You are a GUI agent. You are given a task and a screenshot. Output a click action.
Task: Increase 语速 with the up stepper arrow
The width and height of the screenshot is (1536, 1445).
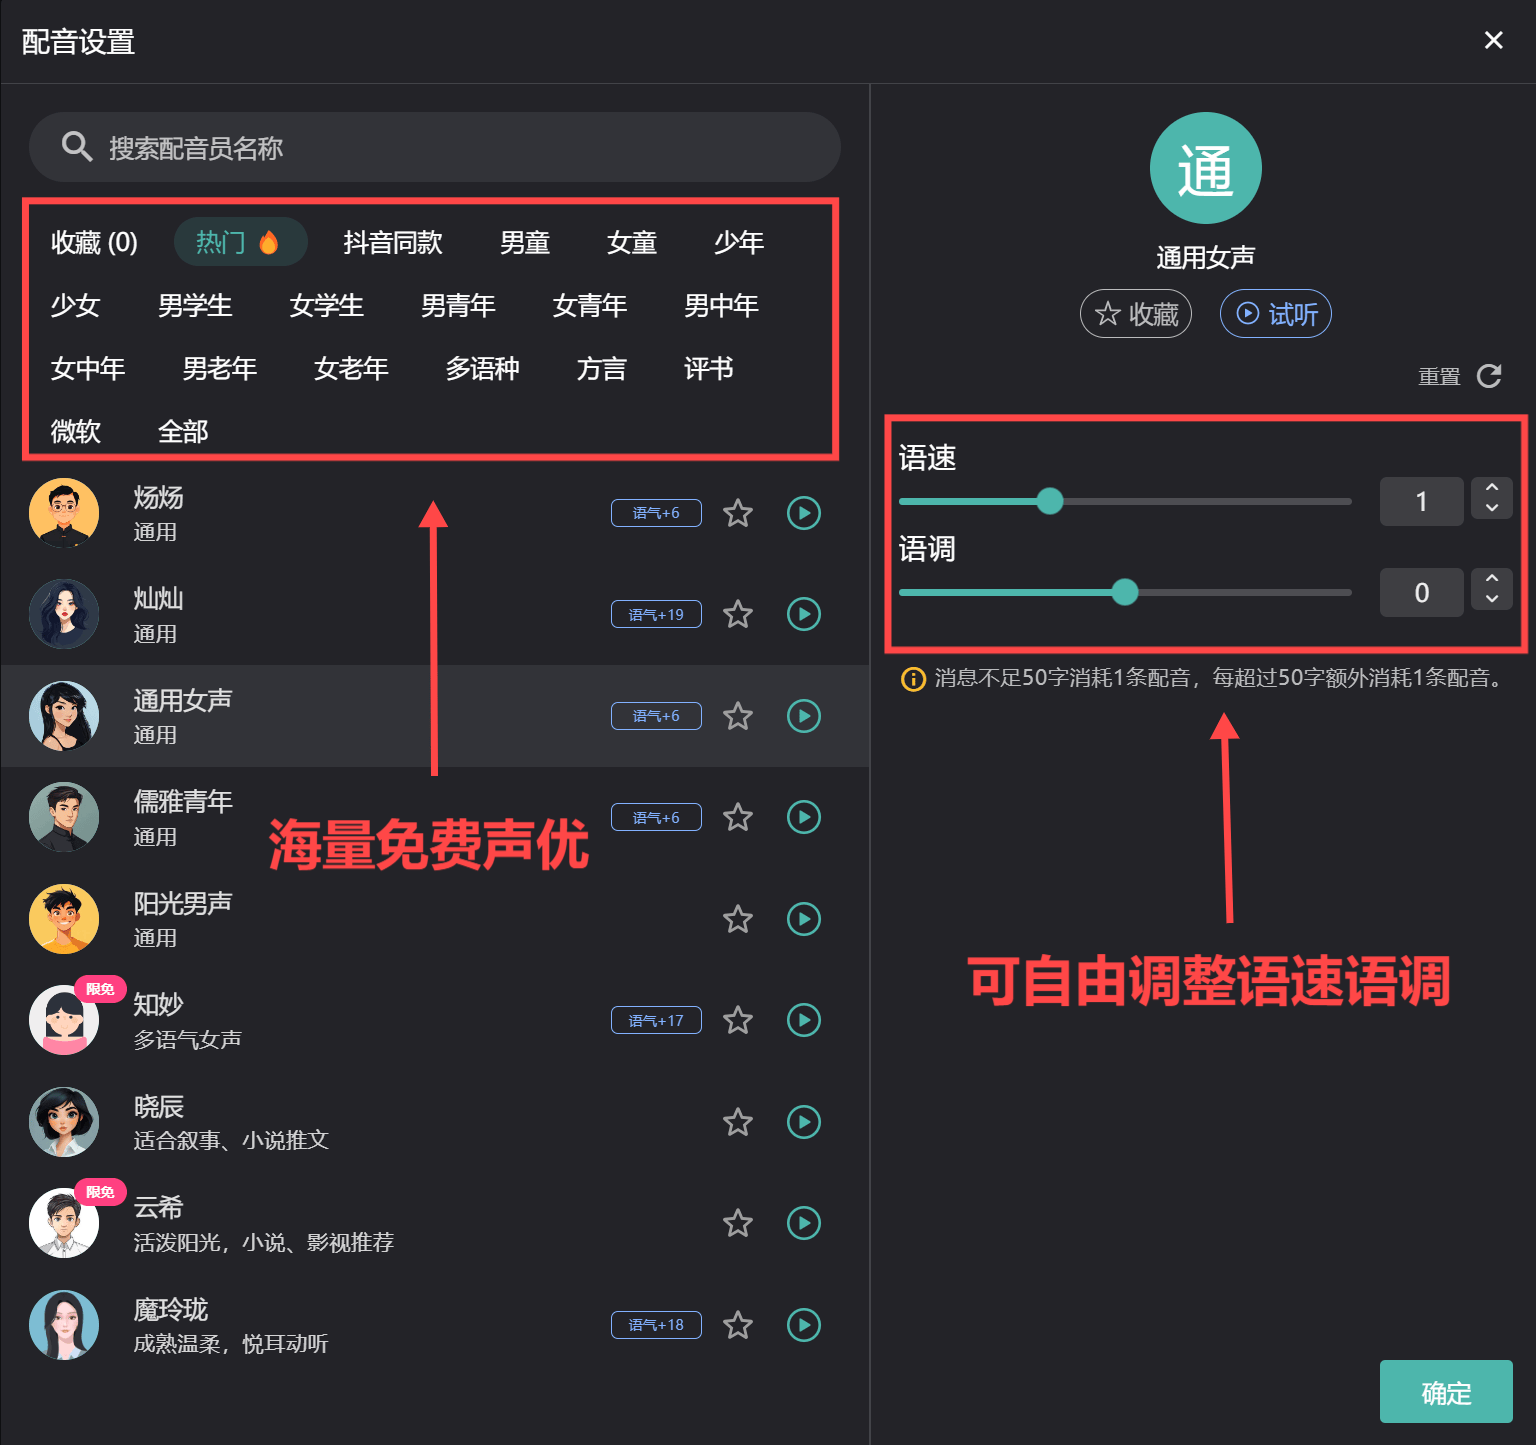tap(1491, 489)
